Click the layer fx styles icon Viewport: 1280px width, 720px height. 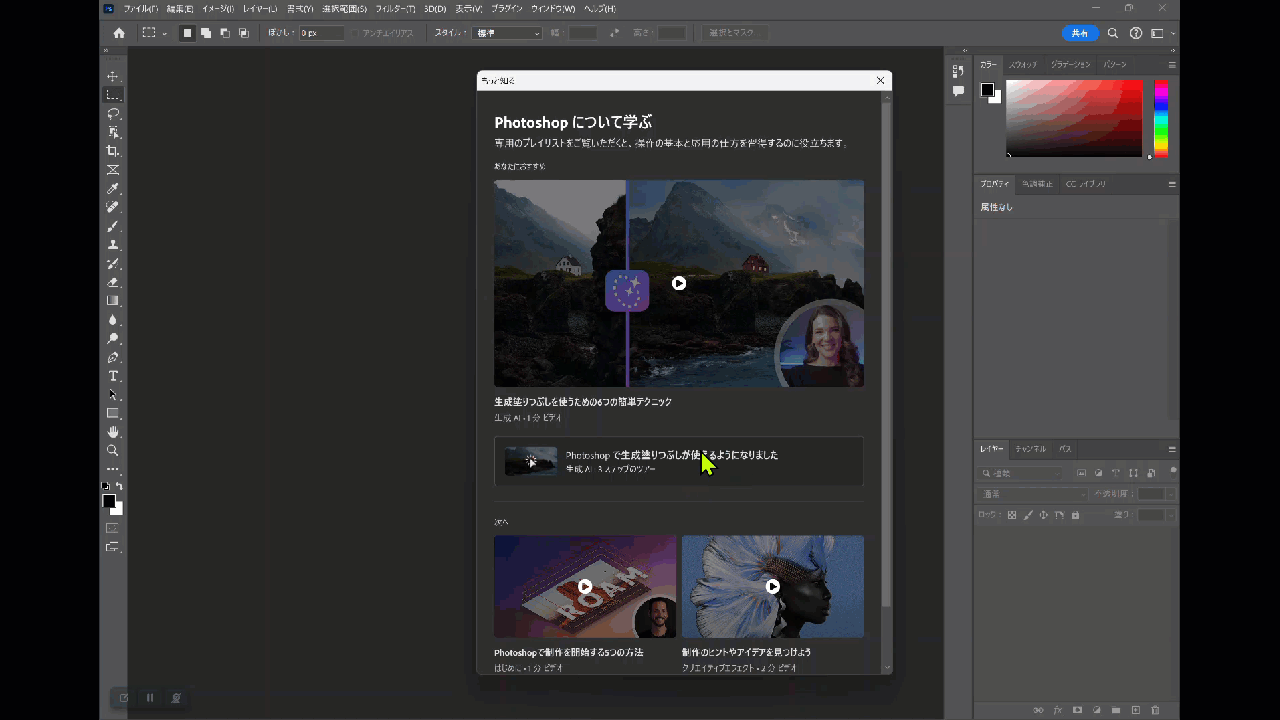click(x=1057, y=710)
